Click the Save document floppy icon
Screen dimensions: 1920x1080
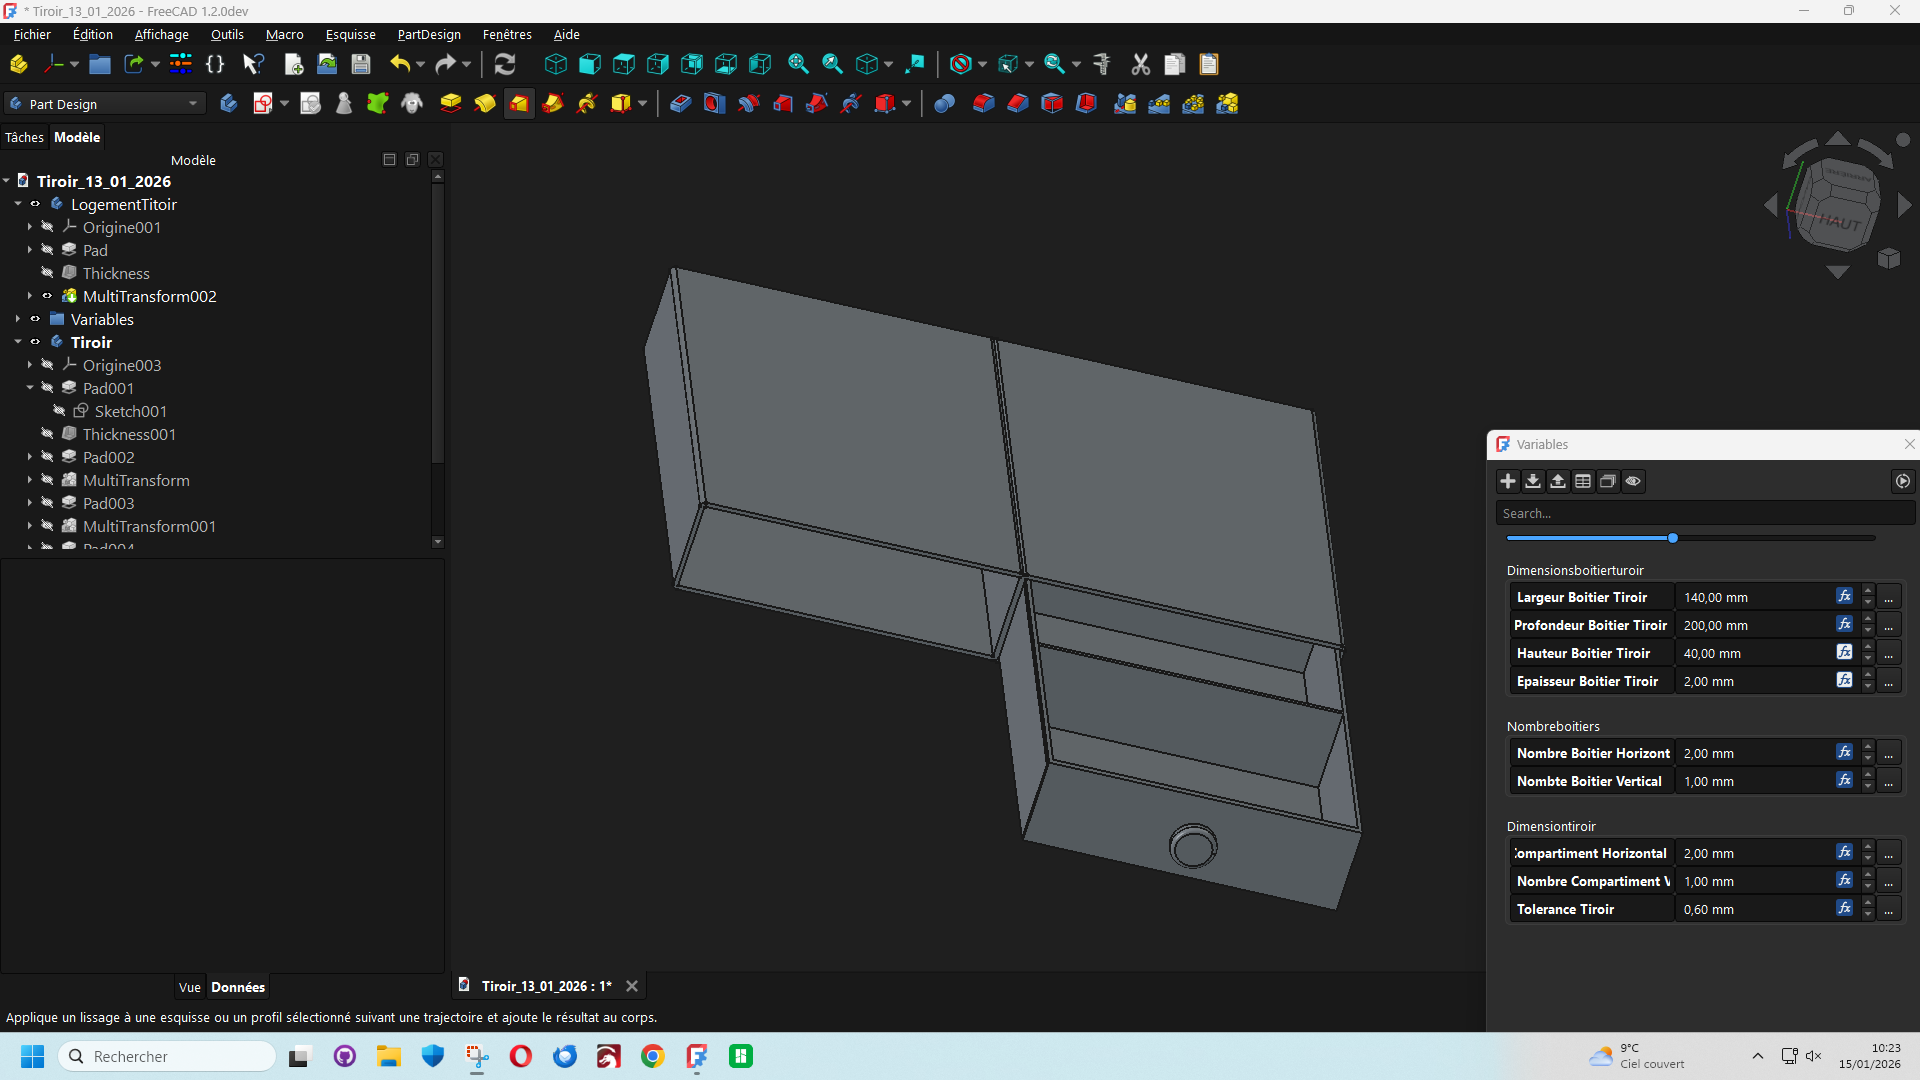click(x=361, y=64)
